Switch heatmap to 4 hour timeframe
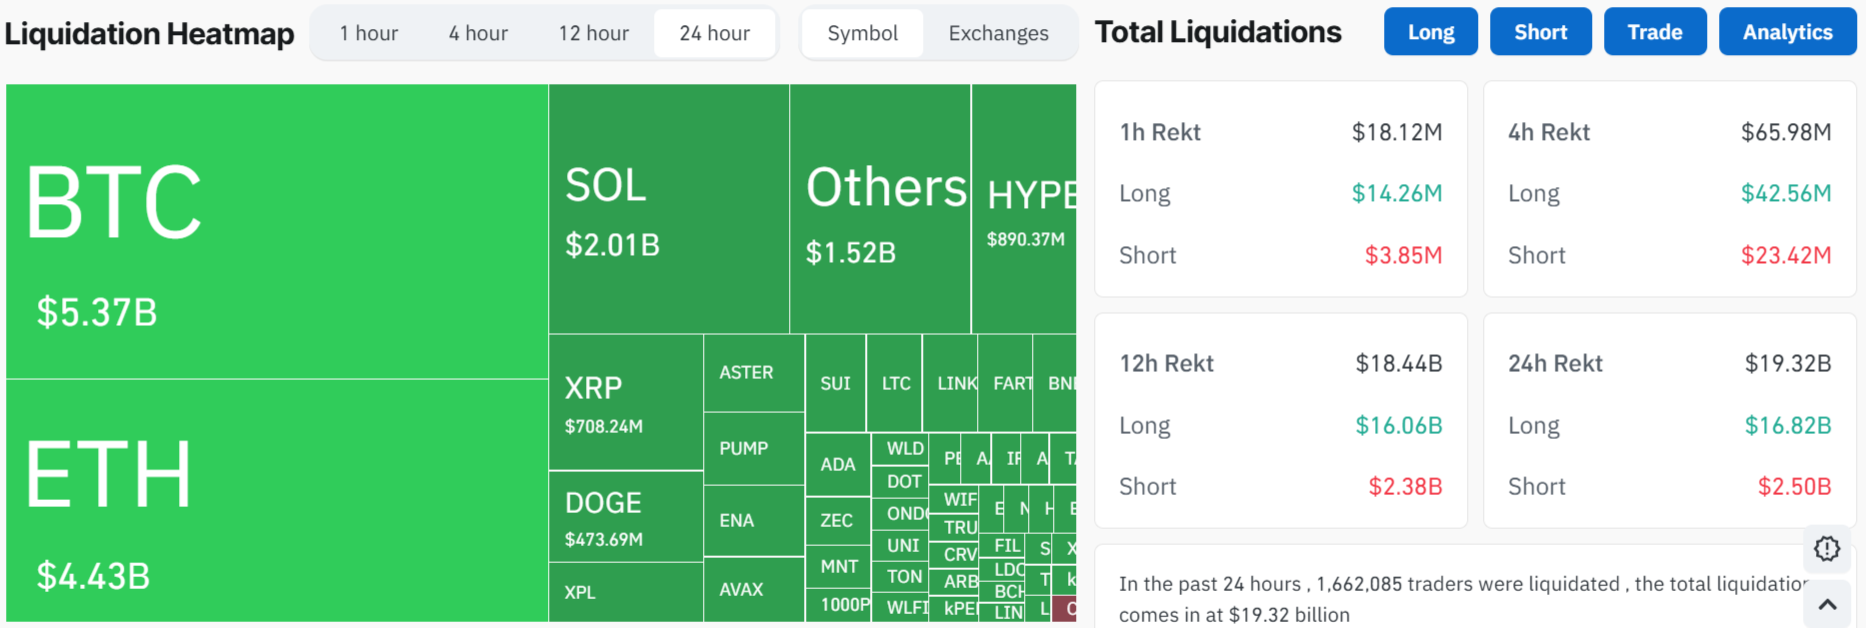The height and width of the screenshot is (628, 1866). point(478,33)
